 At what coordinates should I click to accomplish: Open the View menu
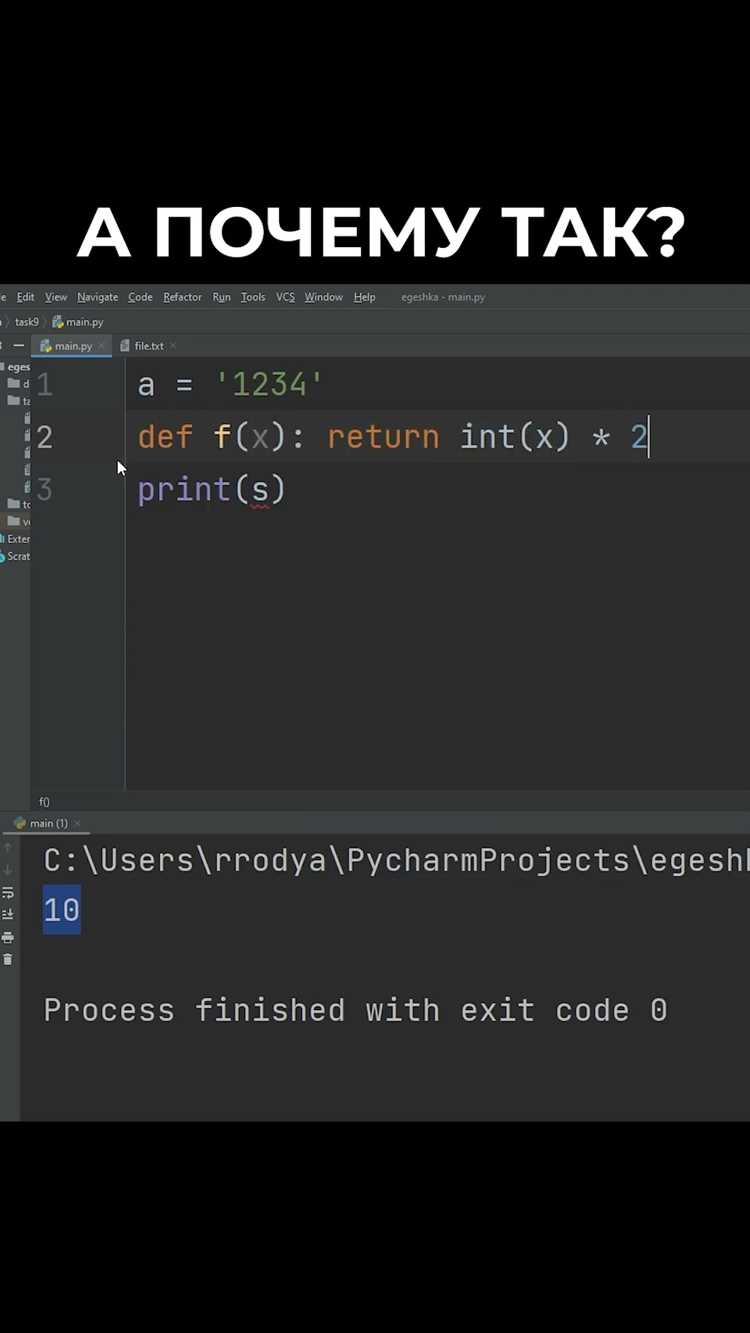56,297
